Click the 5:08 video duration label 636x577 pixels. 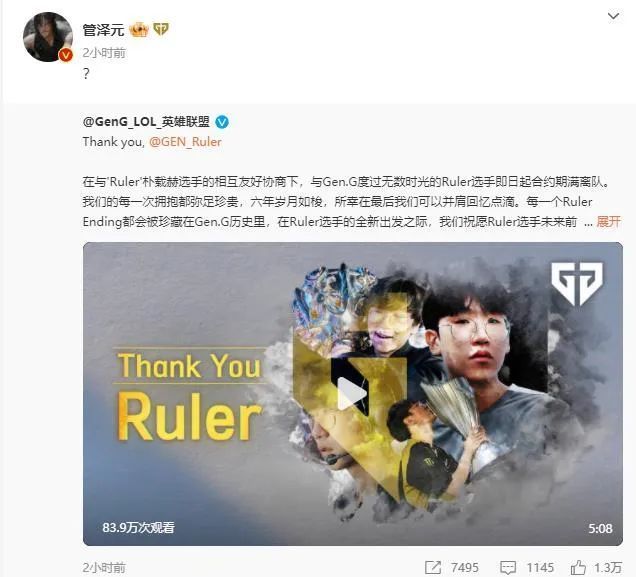coord(600,528)
